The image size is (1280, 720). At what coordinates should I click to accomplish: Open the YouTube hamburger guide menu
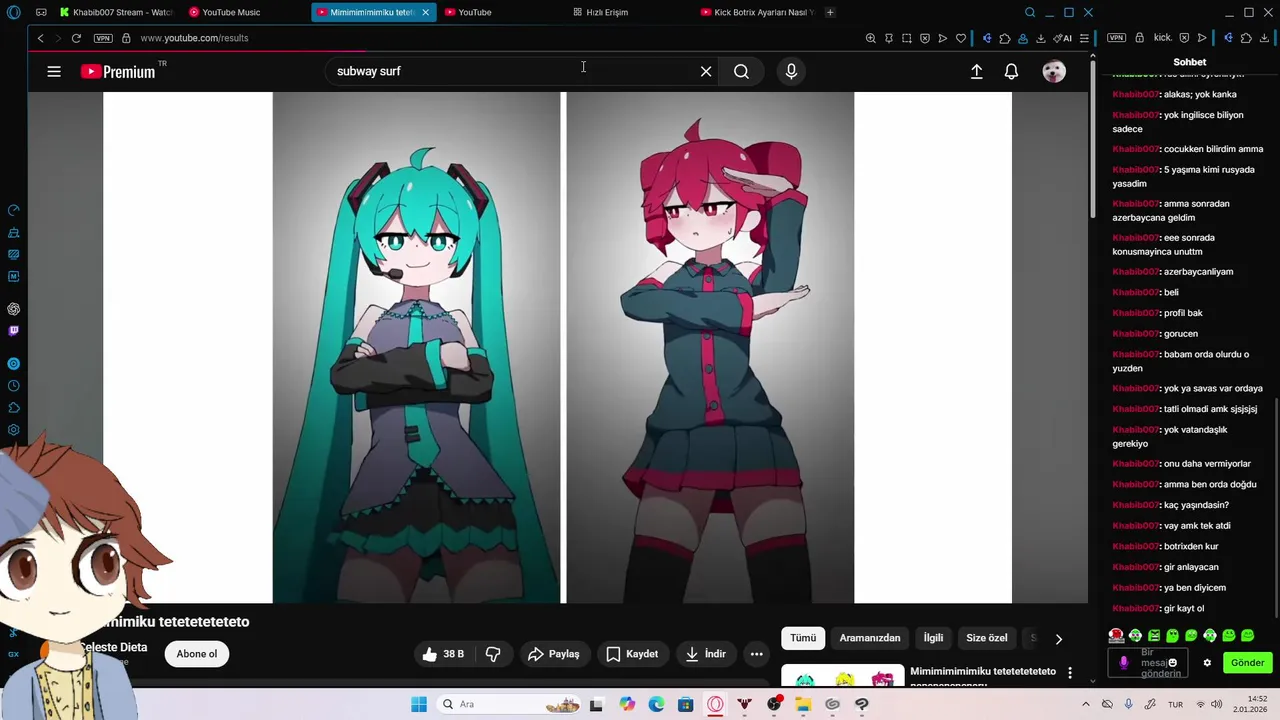(54, 71)
